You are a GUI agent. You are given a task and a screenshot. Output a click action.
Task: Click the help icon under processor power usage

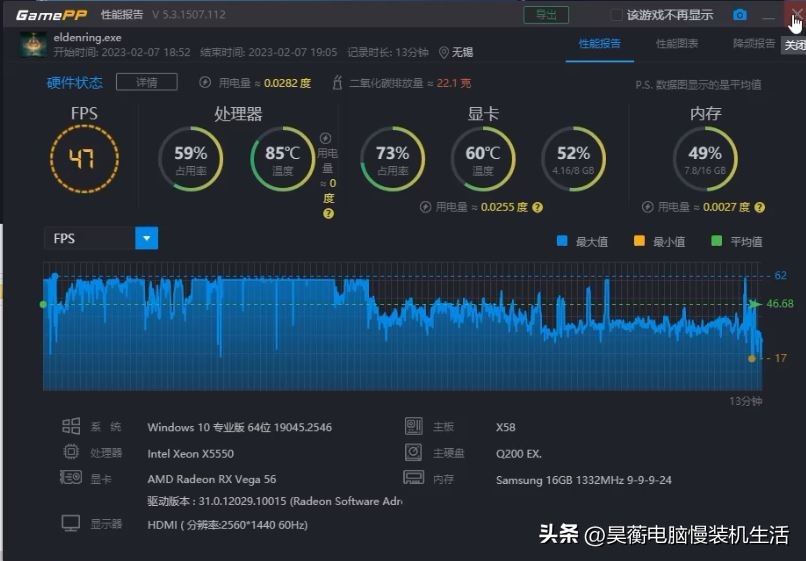tap(328, 213)
